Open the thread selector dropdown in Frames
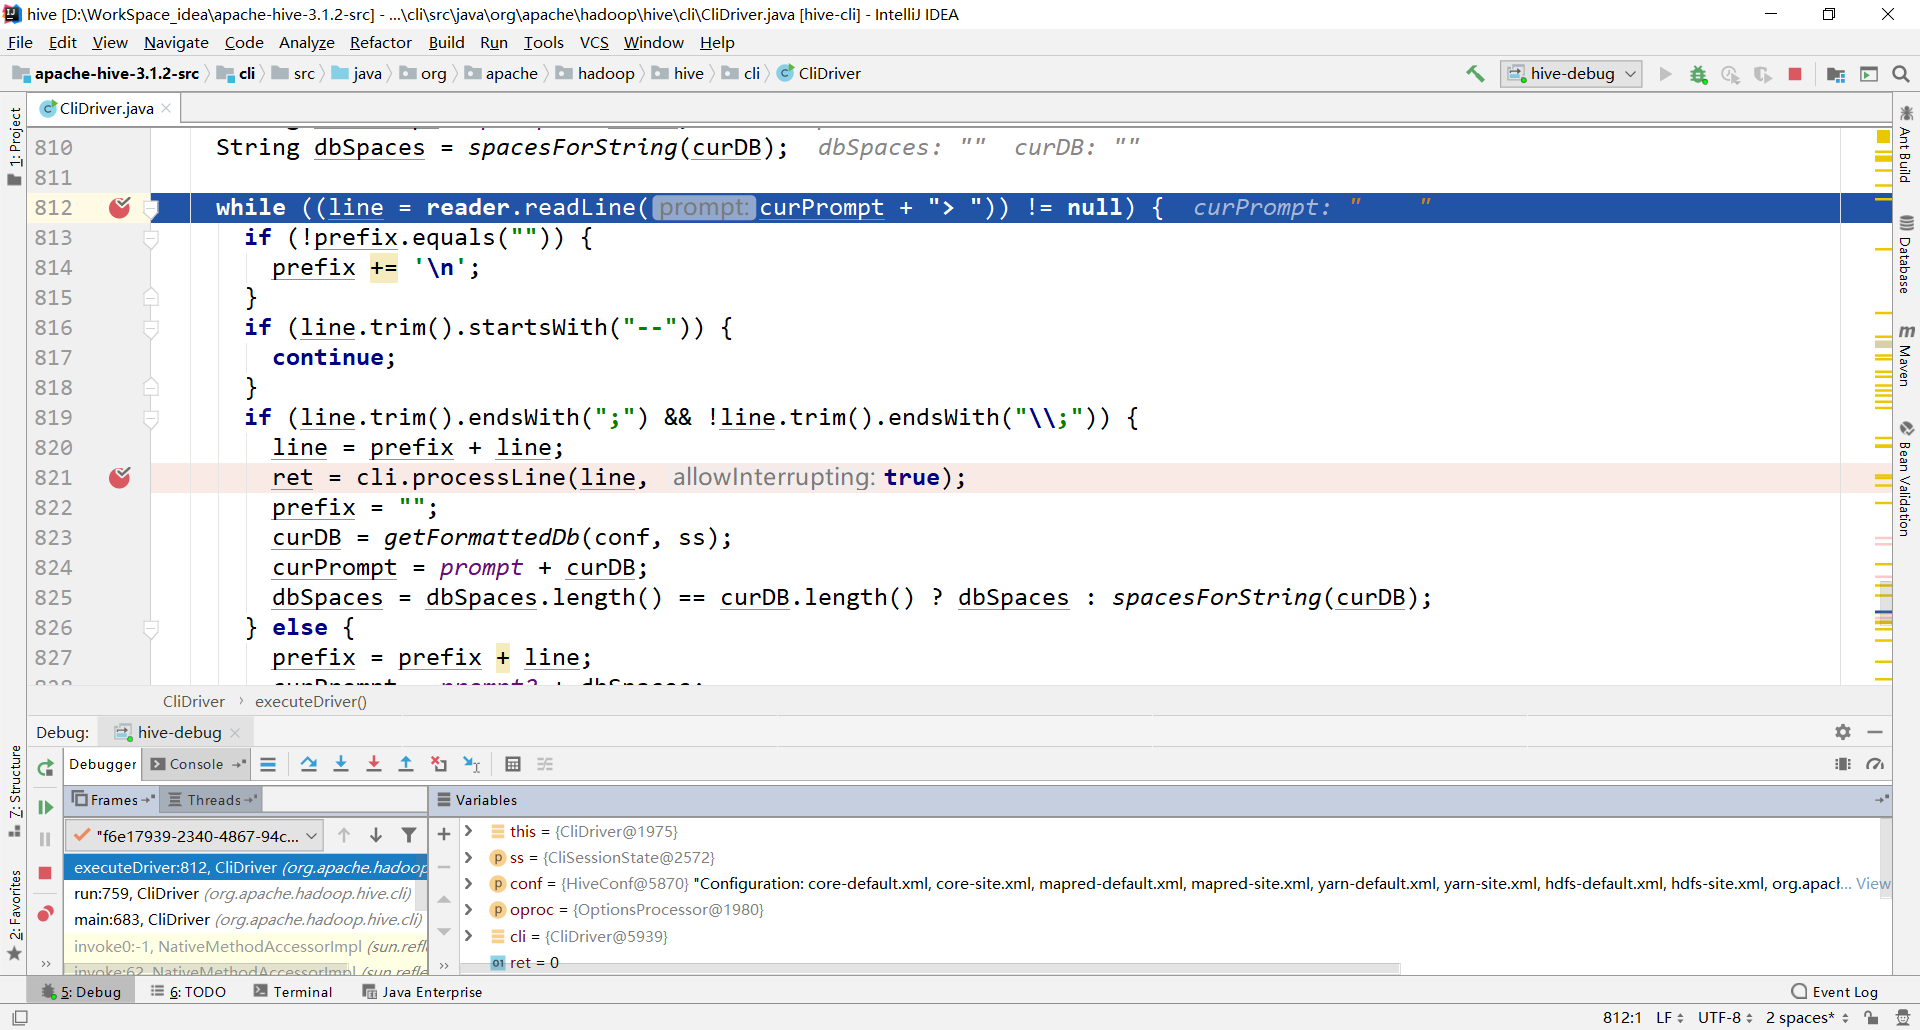The height and width of the screenshot is (1030, 1920). point(195,836)
